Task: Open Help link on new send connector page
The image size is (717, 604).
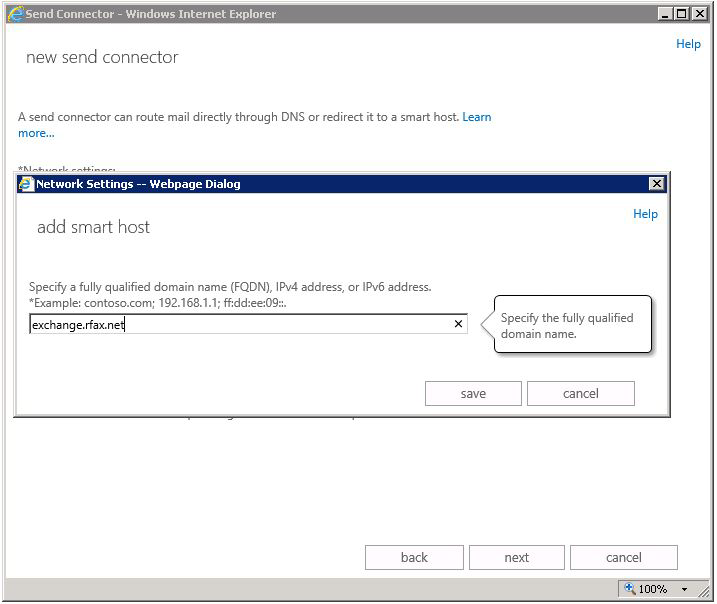Action: 688,44
